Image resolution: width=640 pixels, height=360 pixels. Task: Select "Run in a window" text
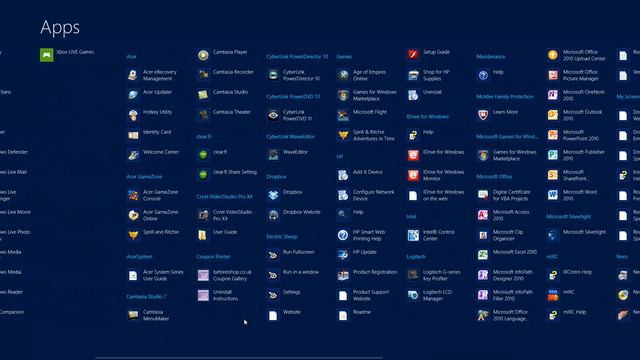click(x=301, y=272)
